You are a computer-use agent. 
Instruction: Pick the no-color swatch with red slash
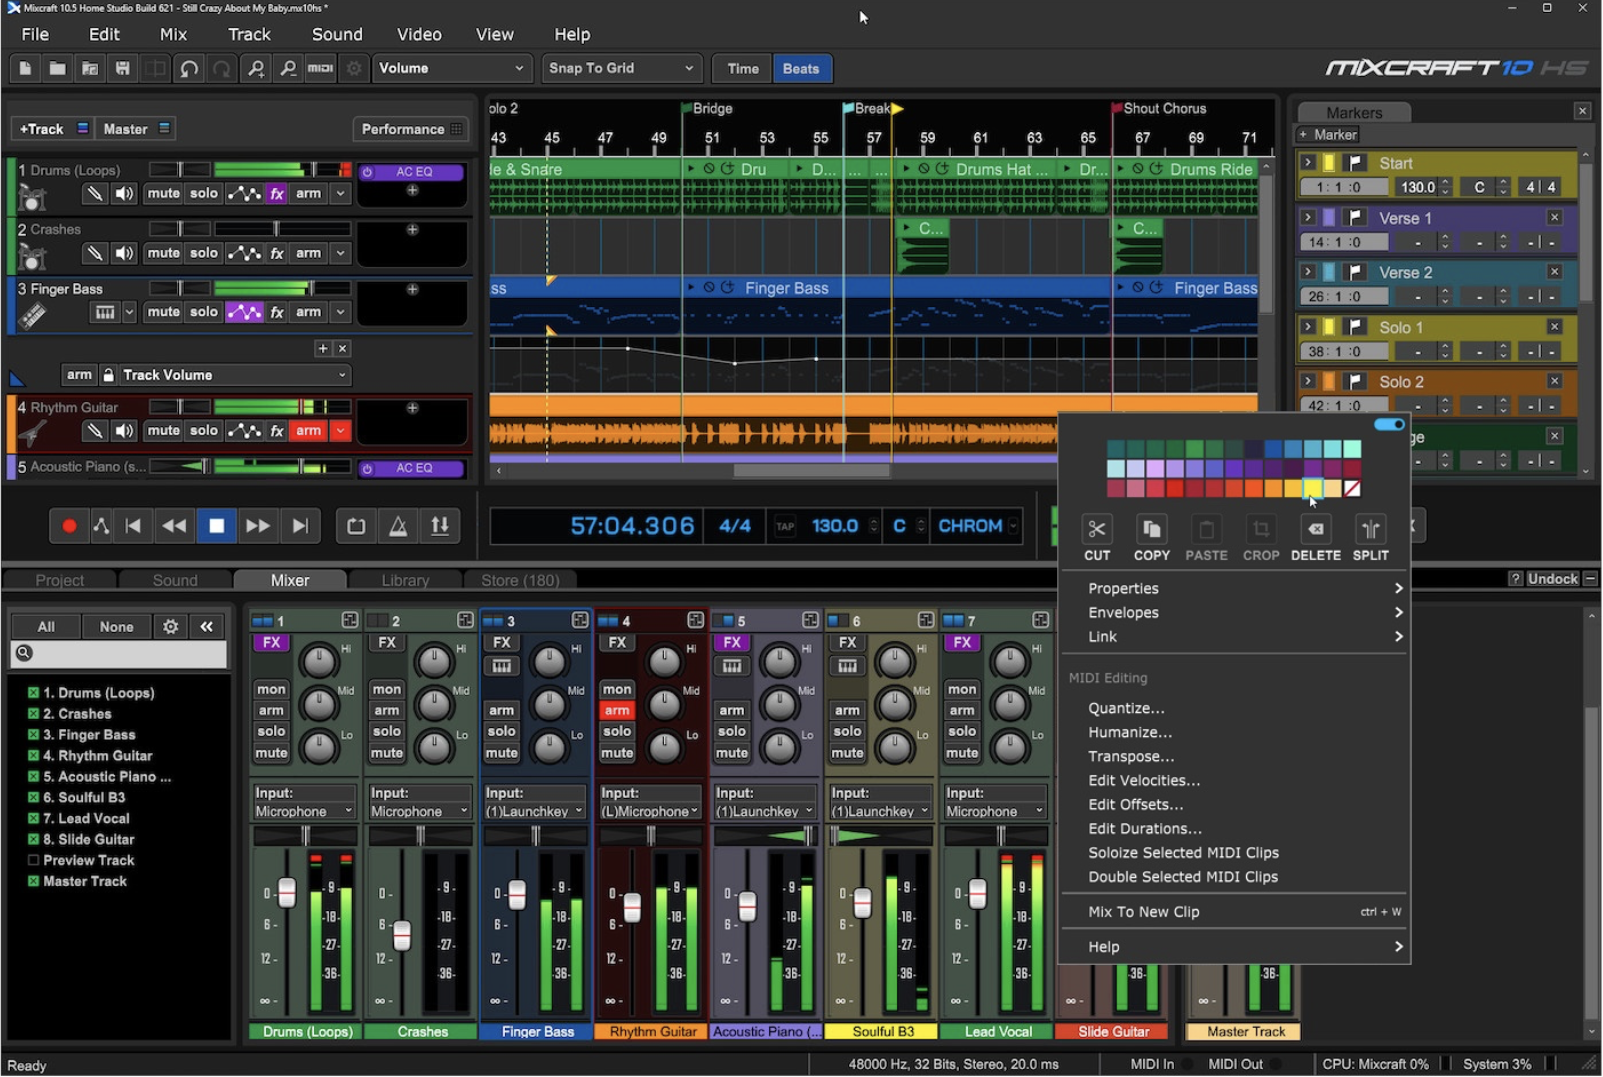[x=1352, y=488]
